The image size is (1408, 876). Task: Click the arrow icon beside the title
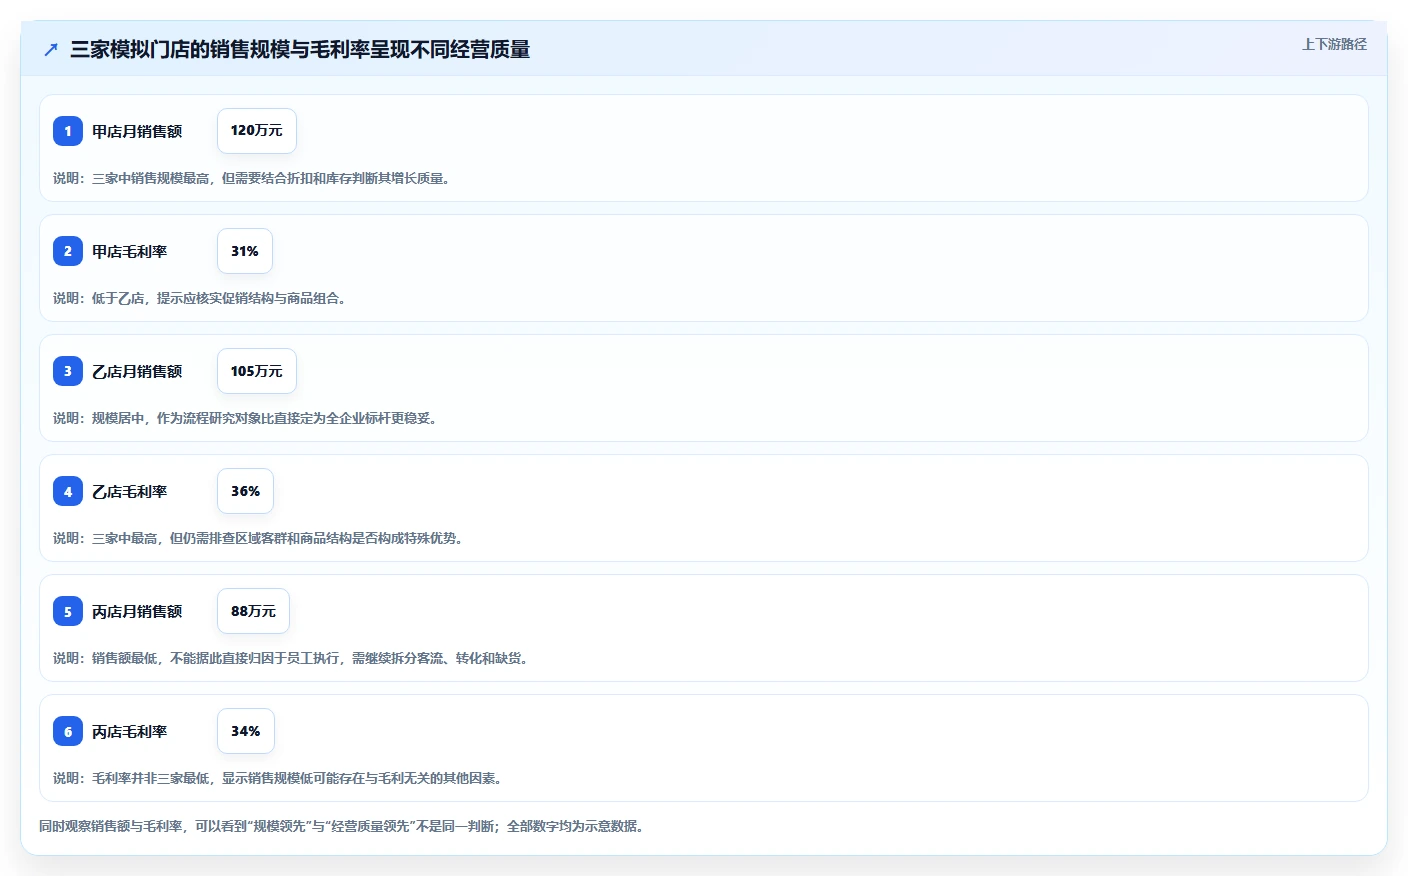pyautogui.click(x=51, y=49)
